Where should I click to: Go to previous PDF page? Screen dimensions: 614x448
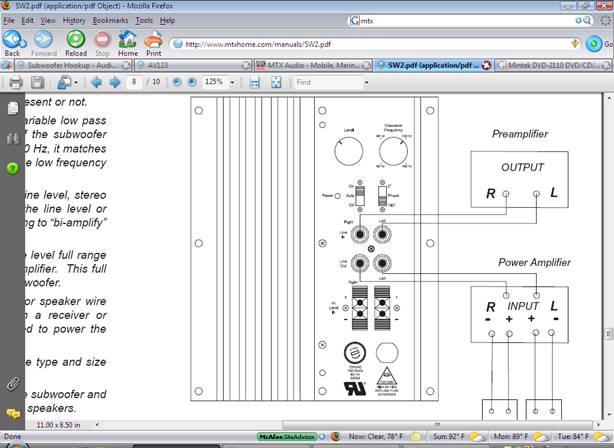[x=96, y=82]
